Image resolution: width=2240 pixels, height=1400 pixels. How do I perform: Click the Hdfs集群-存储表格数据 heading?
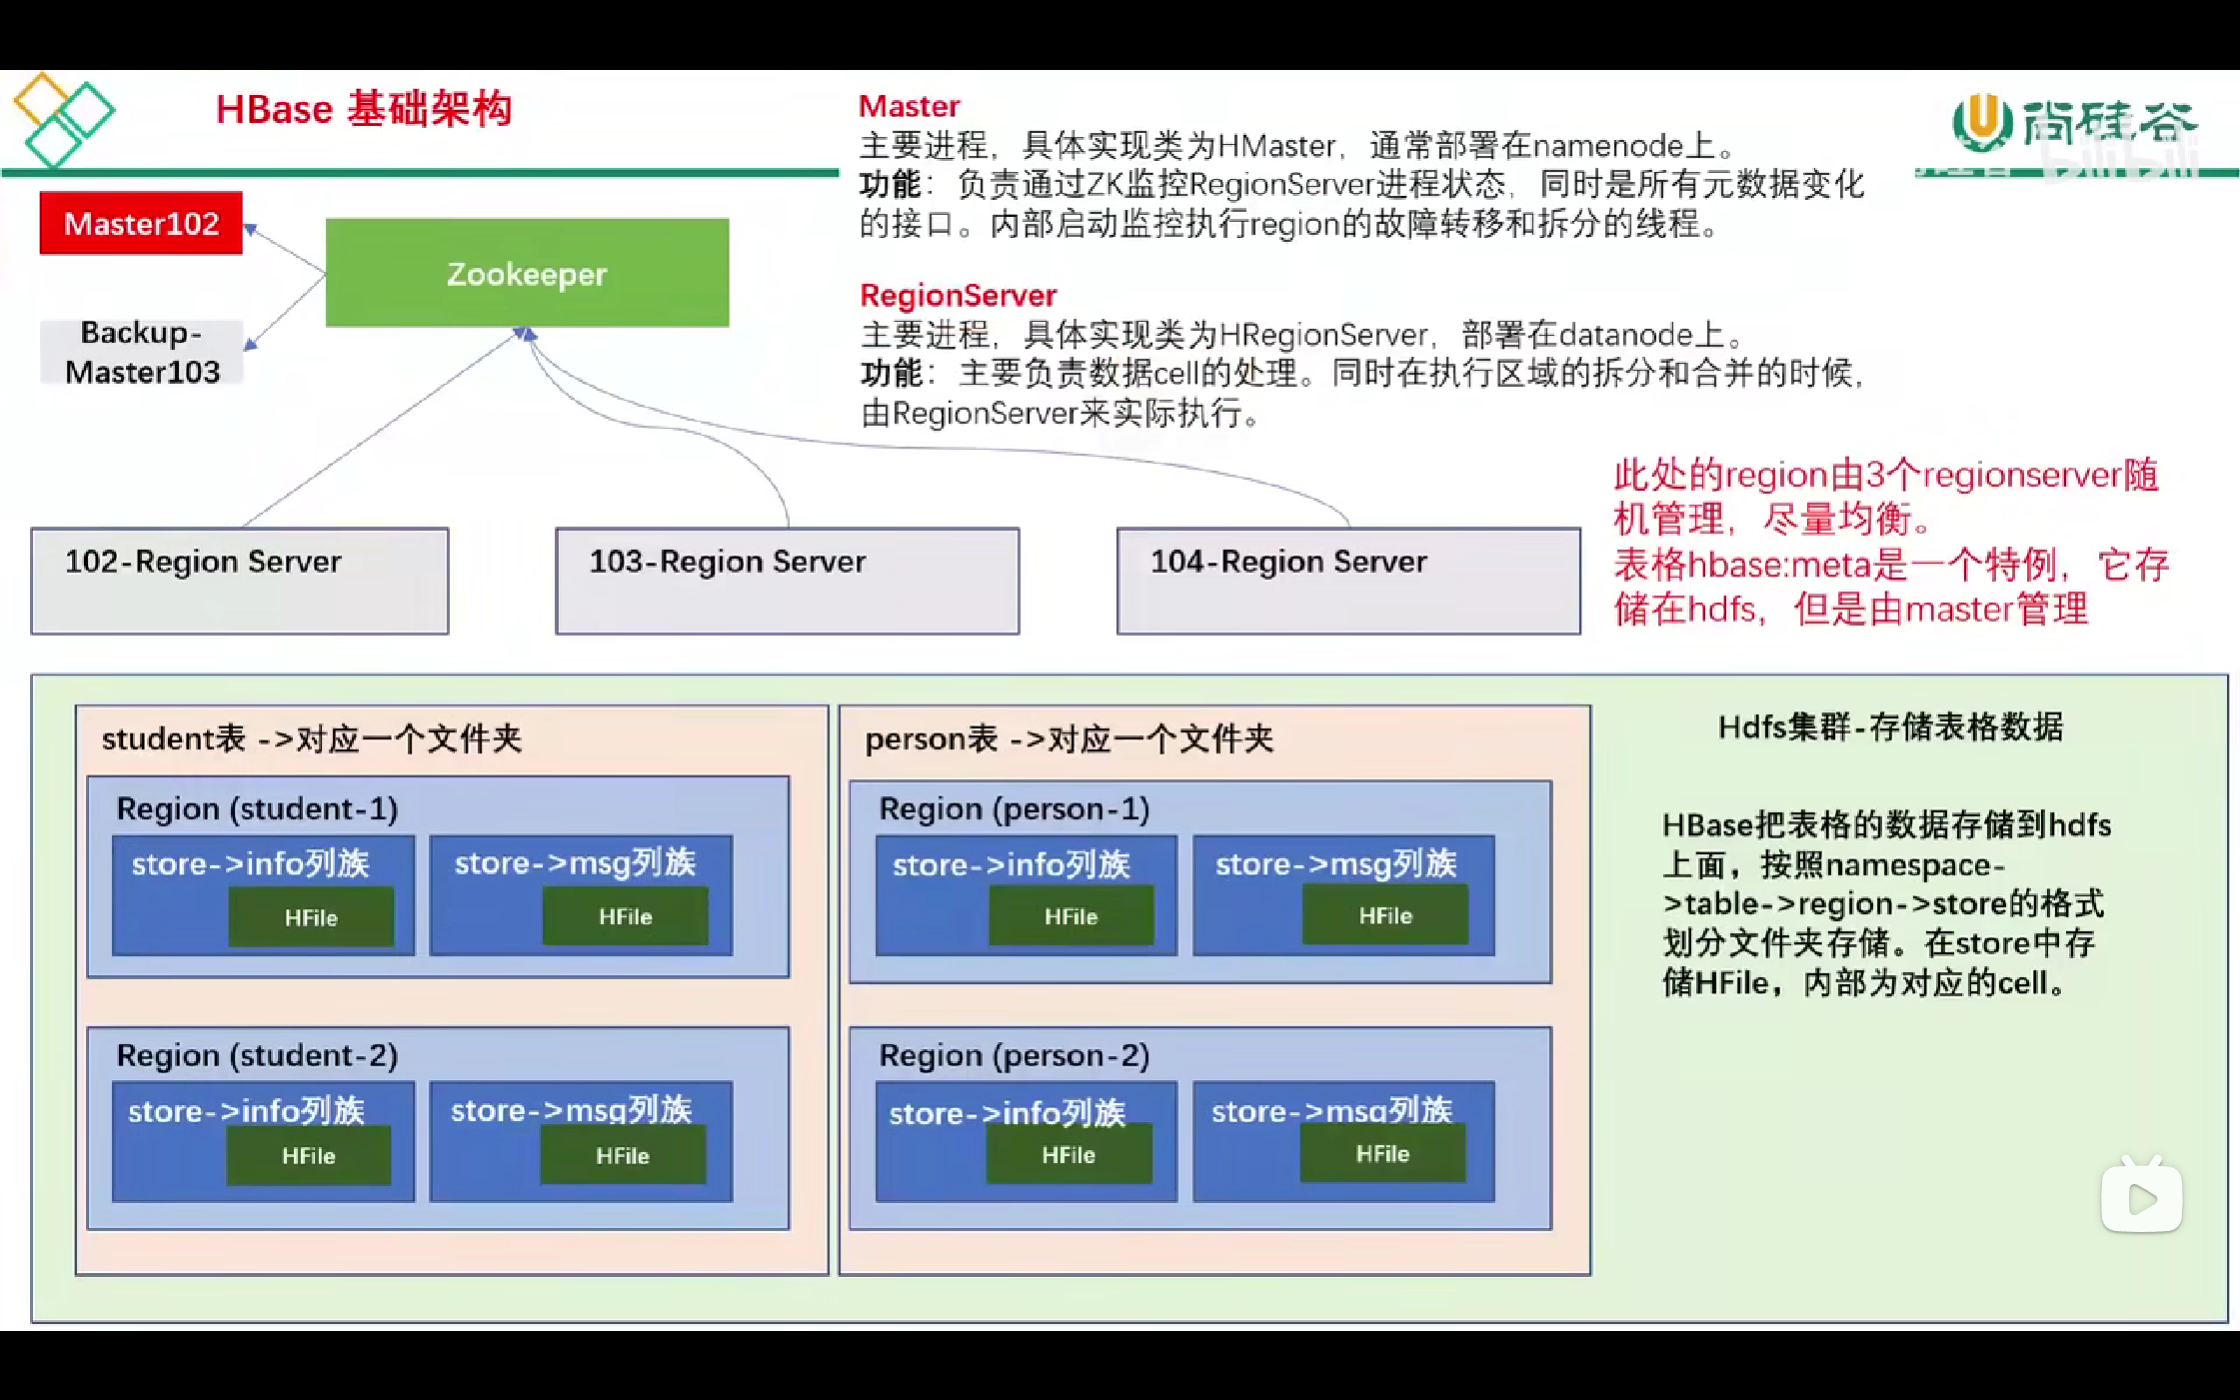tap(1890, 727)
